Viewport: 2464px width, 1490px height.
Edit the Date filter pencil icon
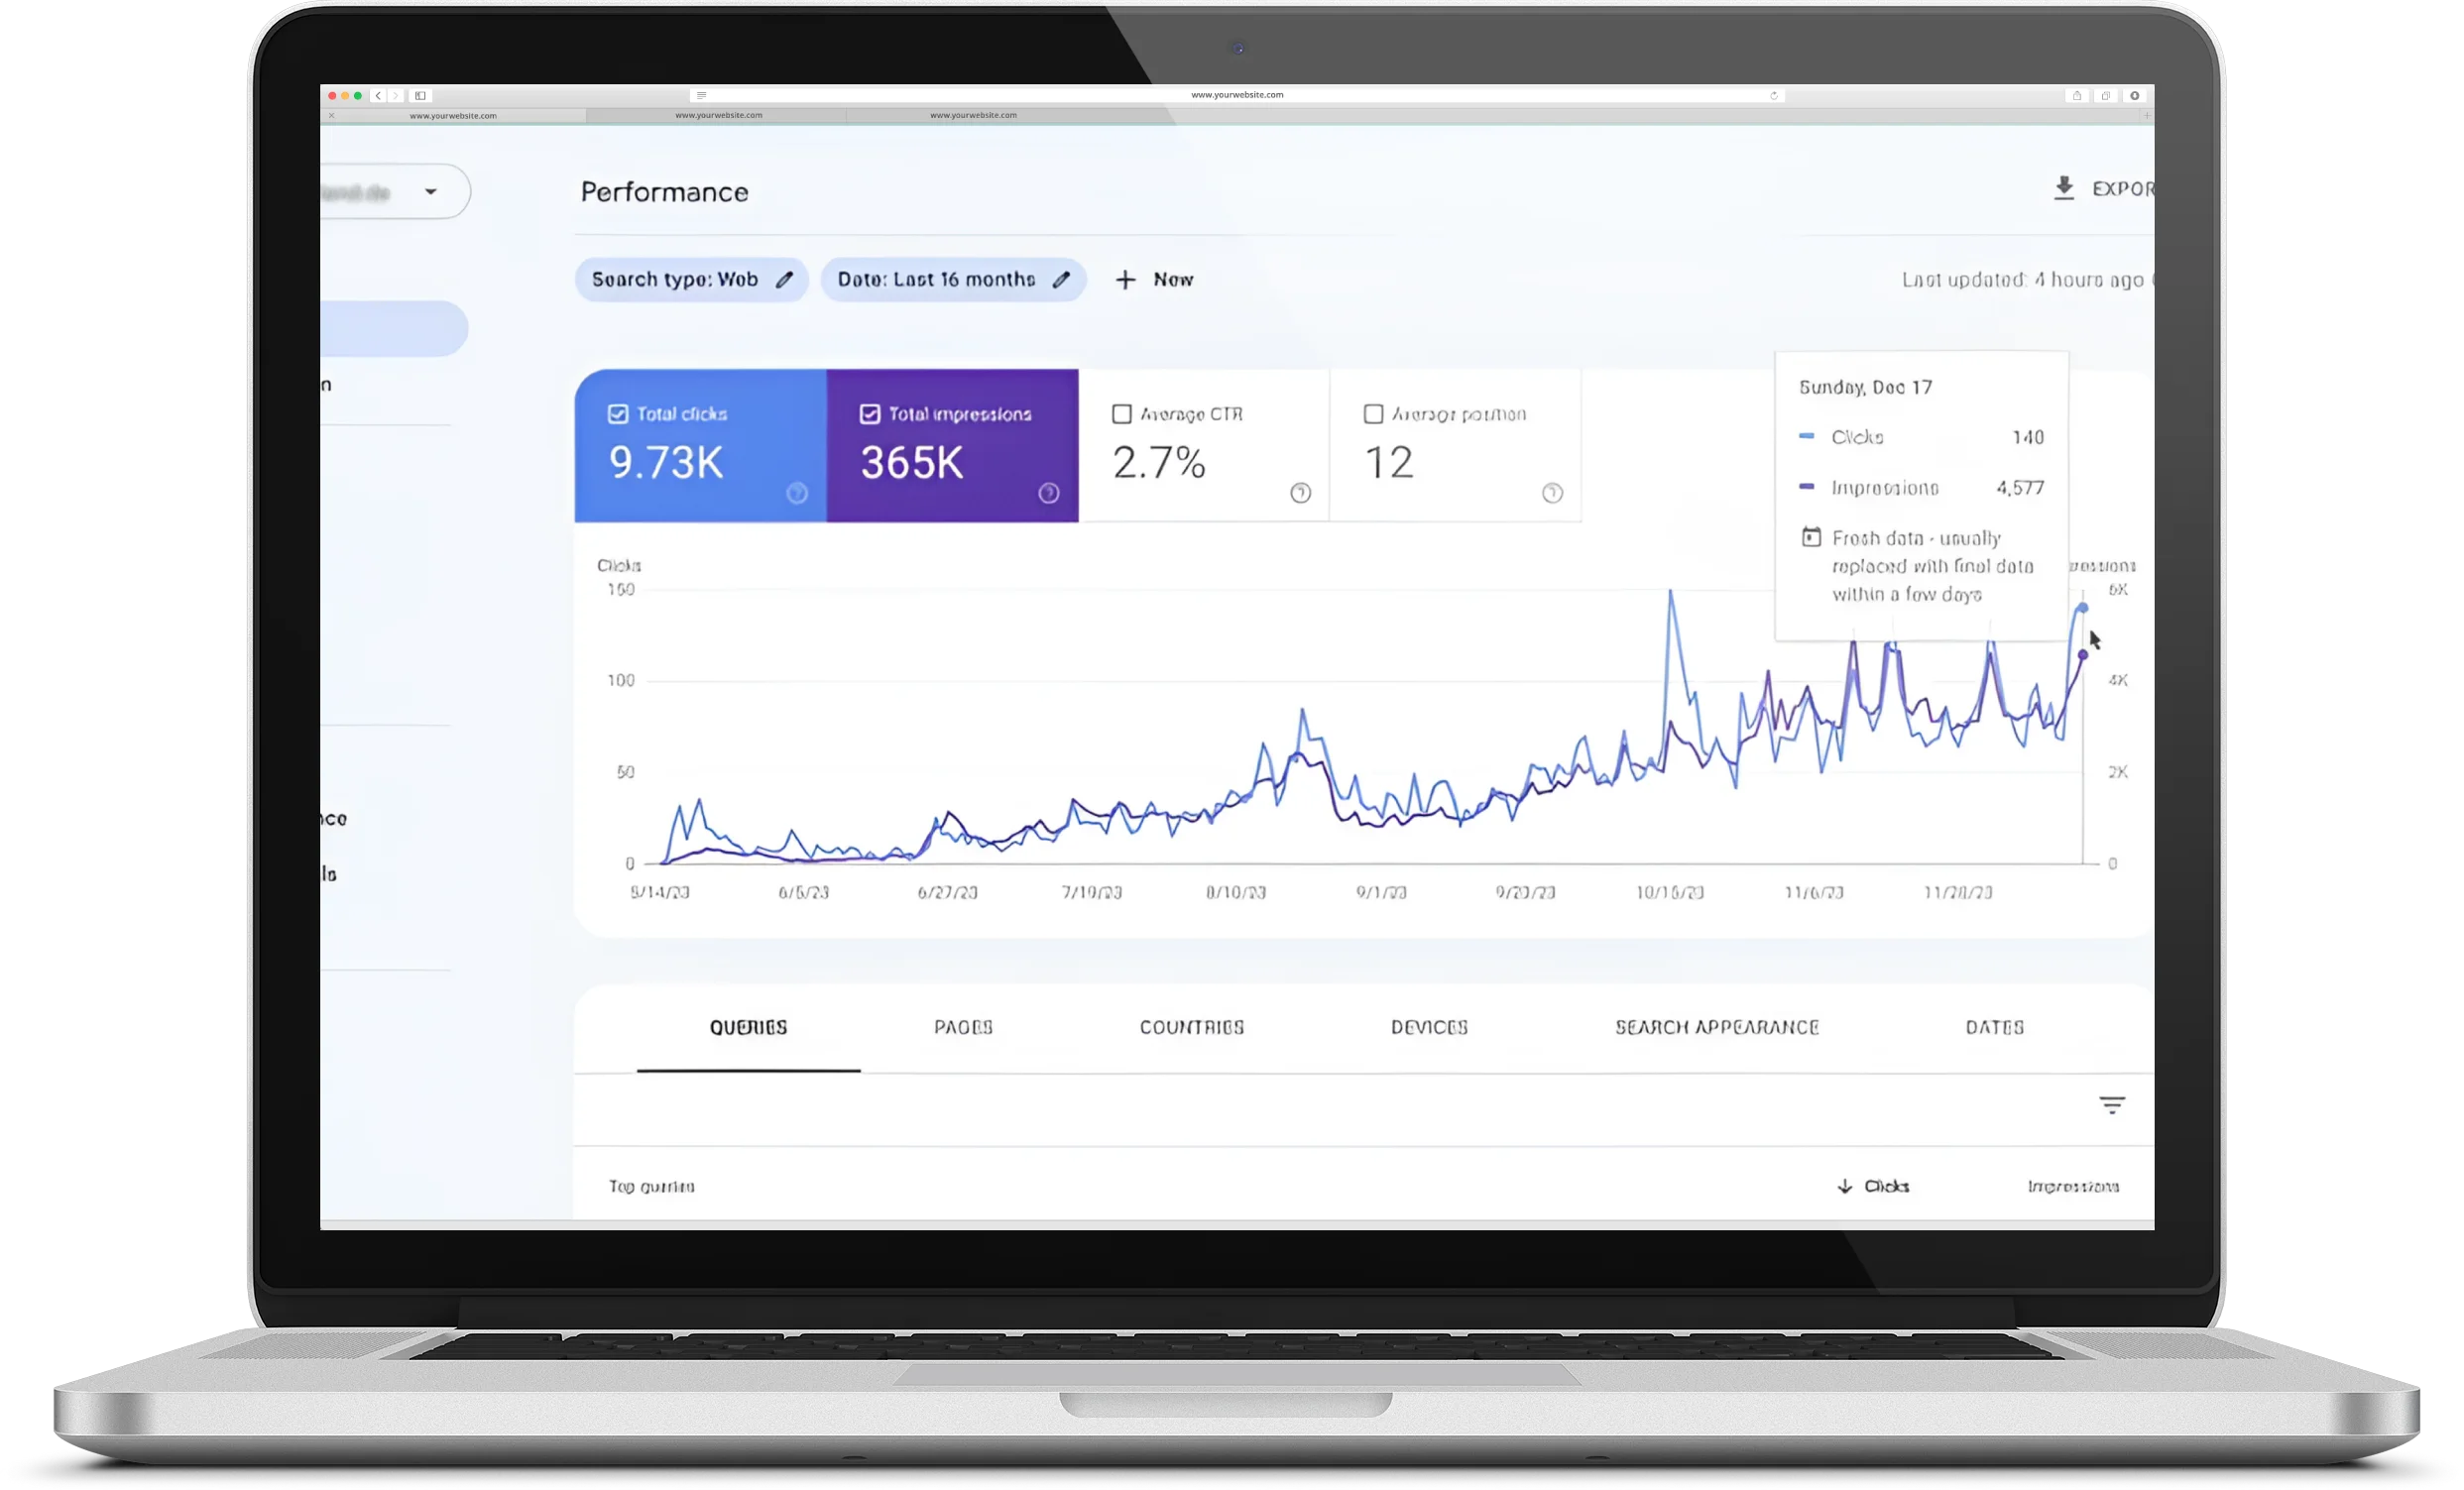coord(1061,280)
